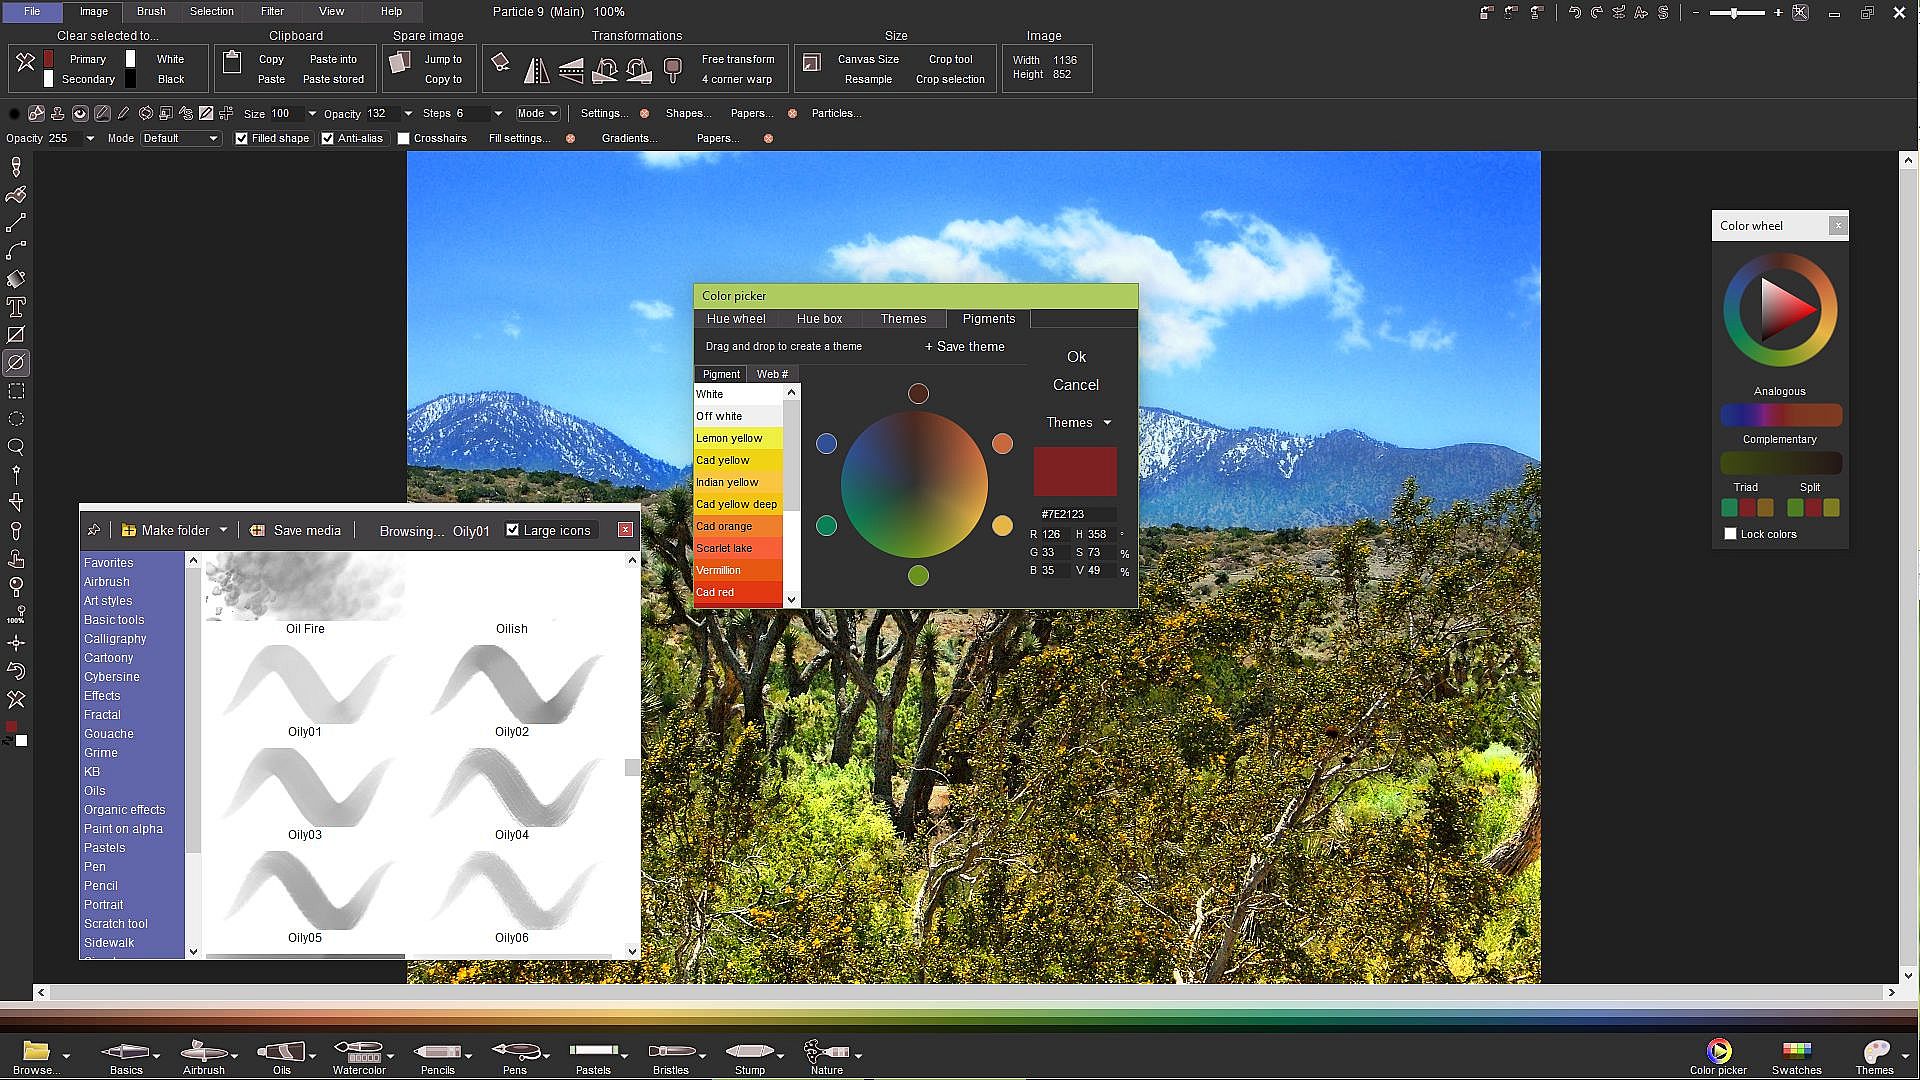1920x1080 pixels.
Task: Click Ok in the Color picker
Action: point(1076,357)
